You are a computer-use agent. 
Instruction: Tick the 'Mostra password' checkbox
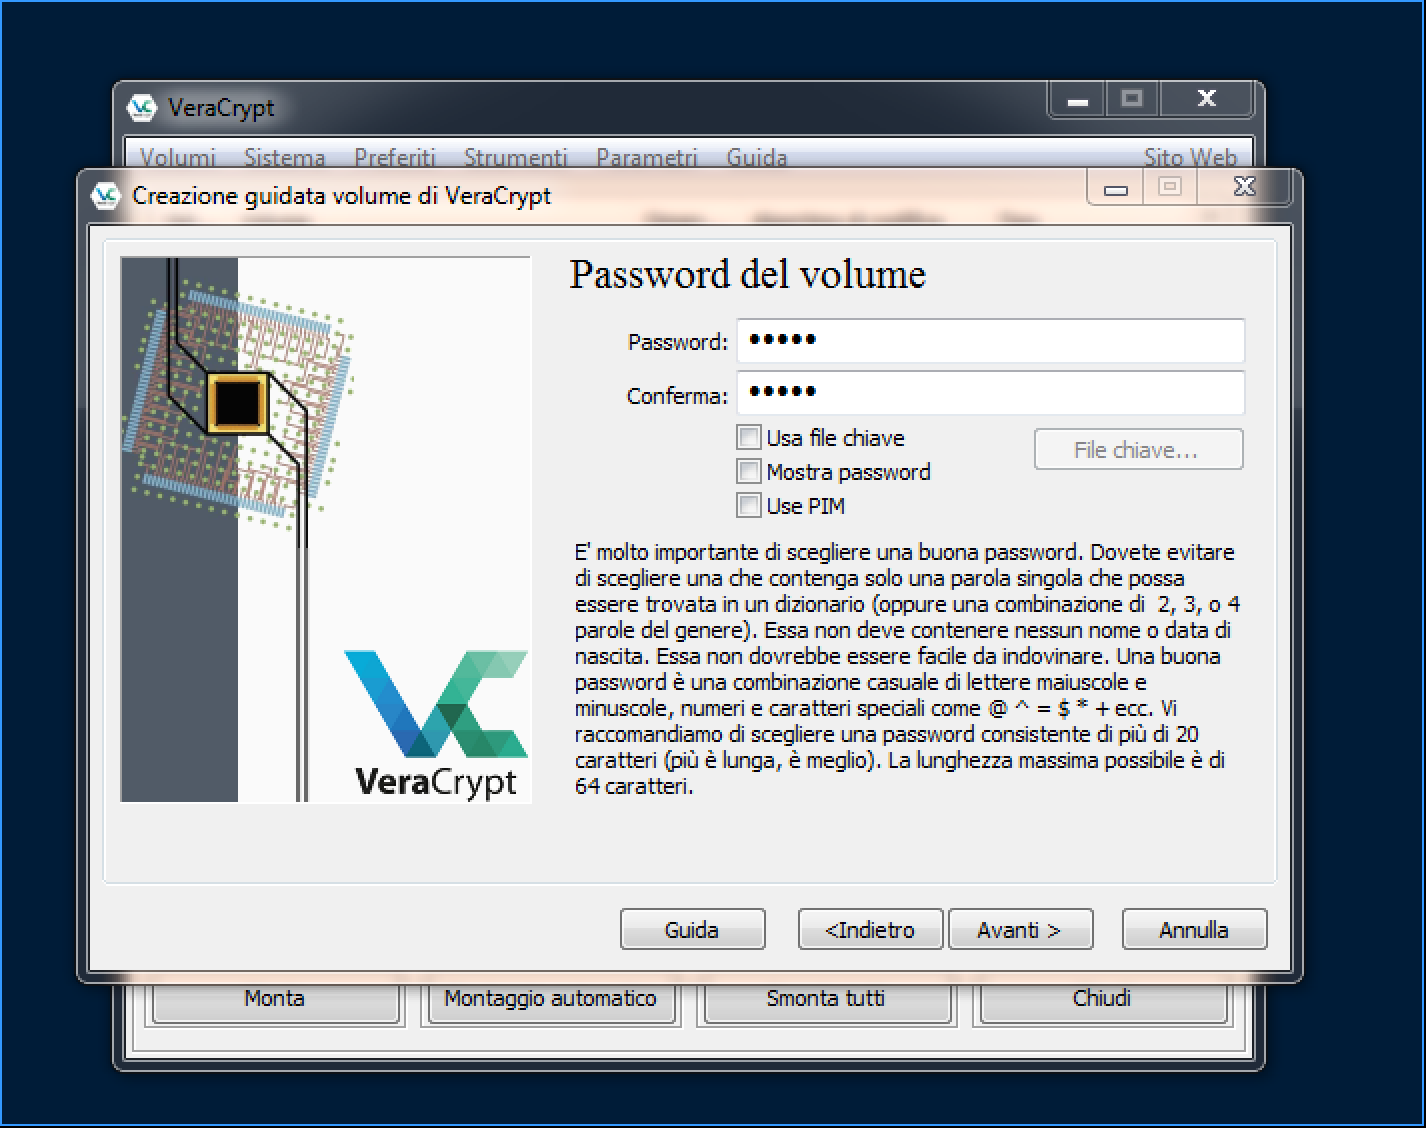pyautogui.click(x=748, y=471)
